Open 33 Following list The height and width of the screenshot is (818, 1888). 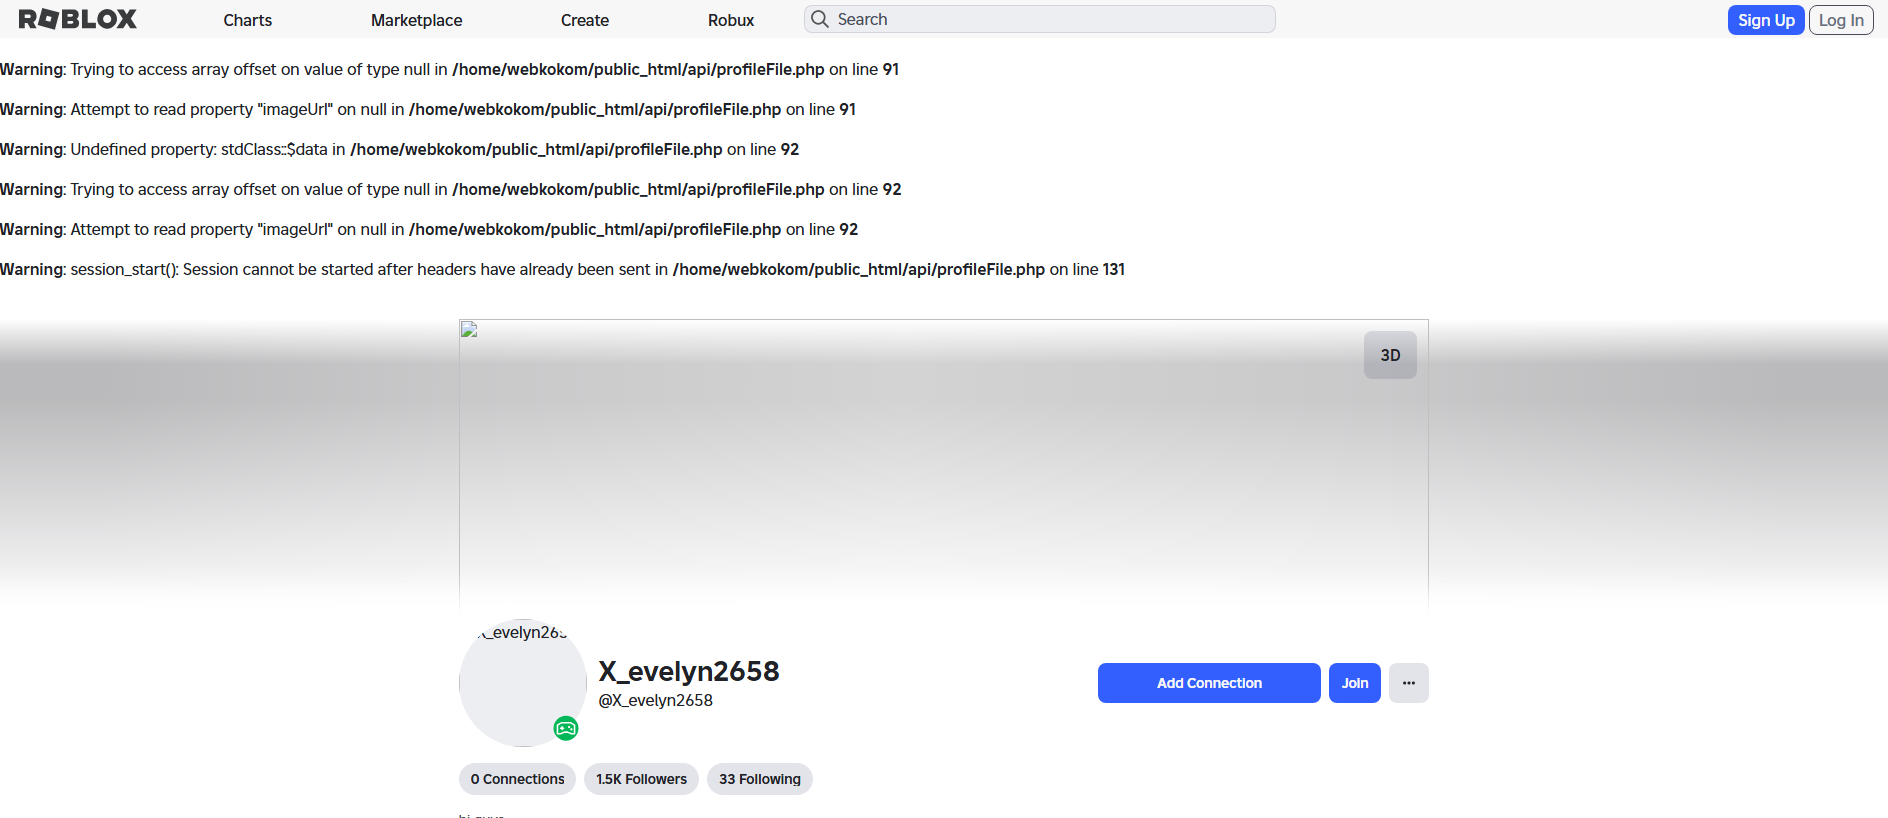point(760,779)
